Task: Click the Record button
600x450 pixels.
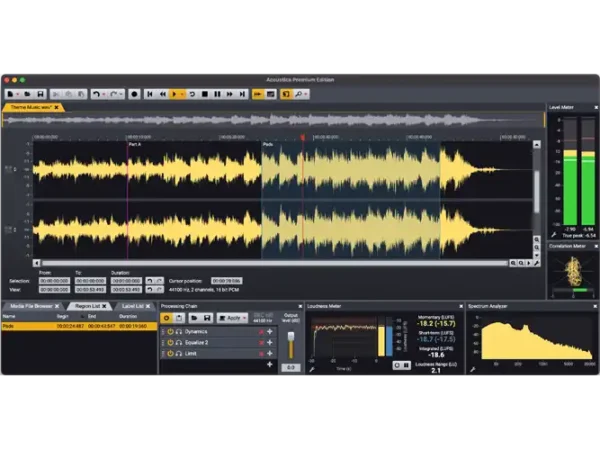Action: coord(134,94)
